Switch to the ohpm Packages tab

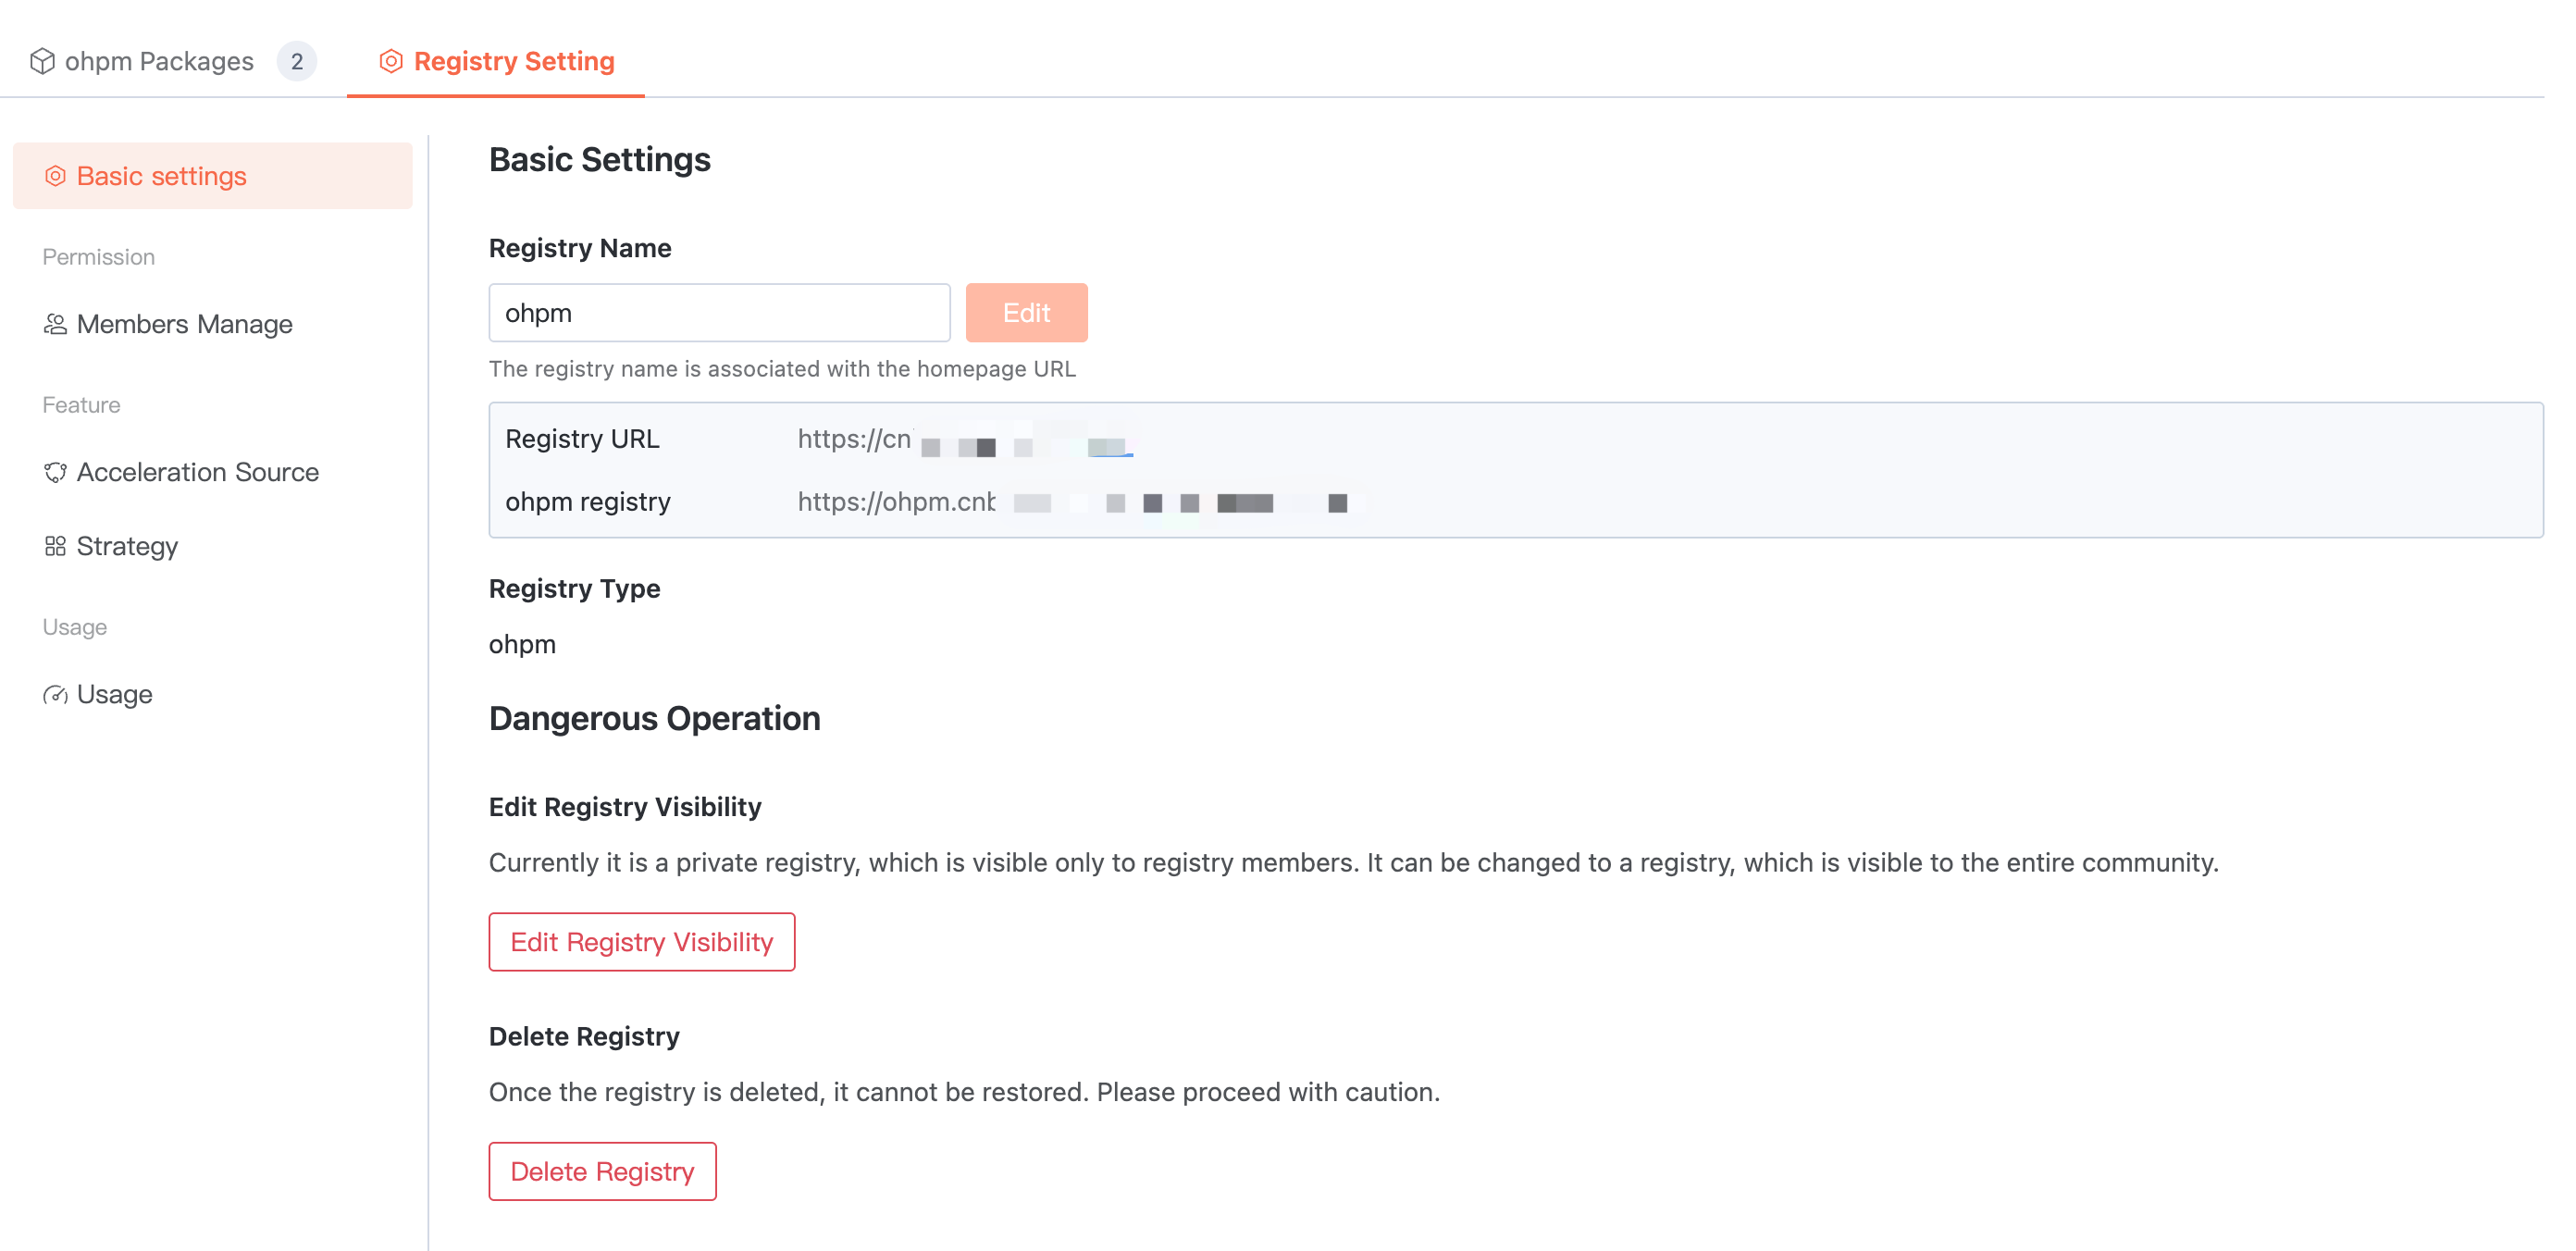[158, 61]
